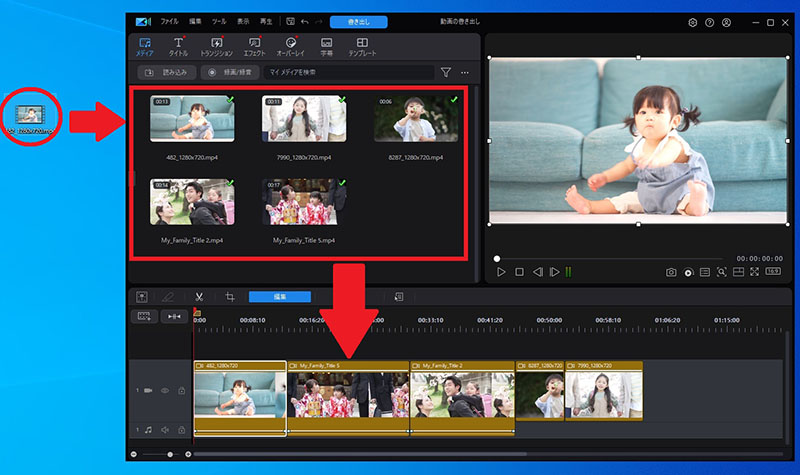Click the subtitle display lines icon under preview
800x475 pixels.
pyautogui.click(x=705, y=272)
